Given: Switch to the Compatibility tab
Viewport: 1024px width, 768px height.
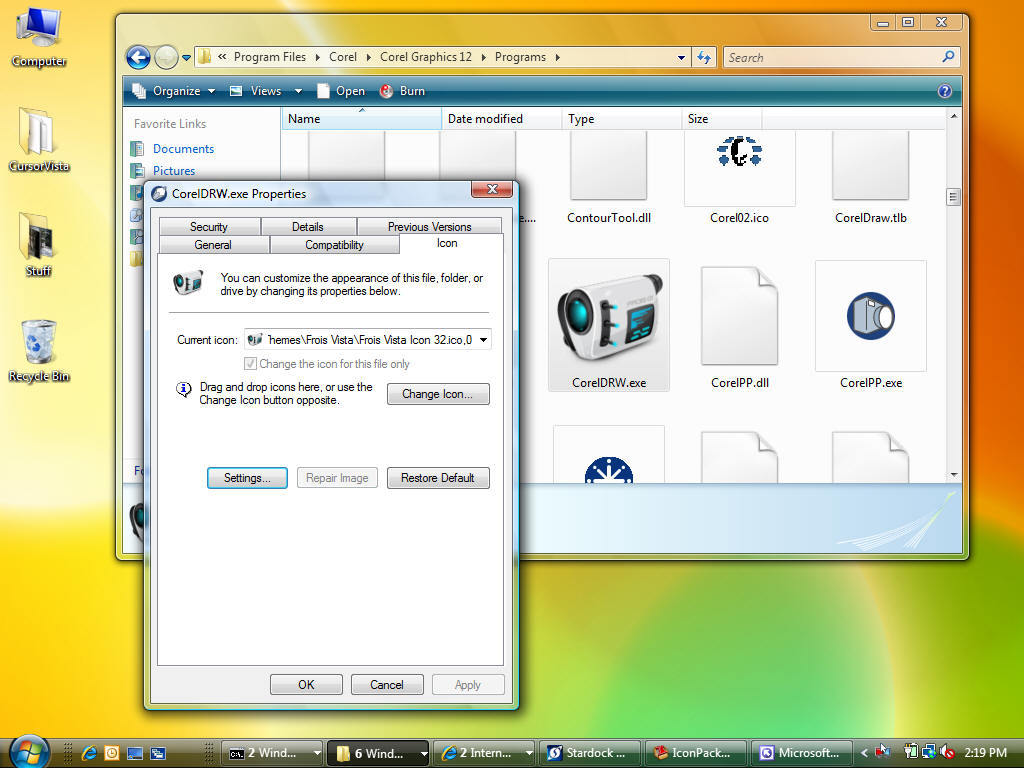Looking at the screenshot, I should click(334, 244).
